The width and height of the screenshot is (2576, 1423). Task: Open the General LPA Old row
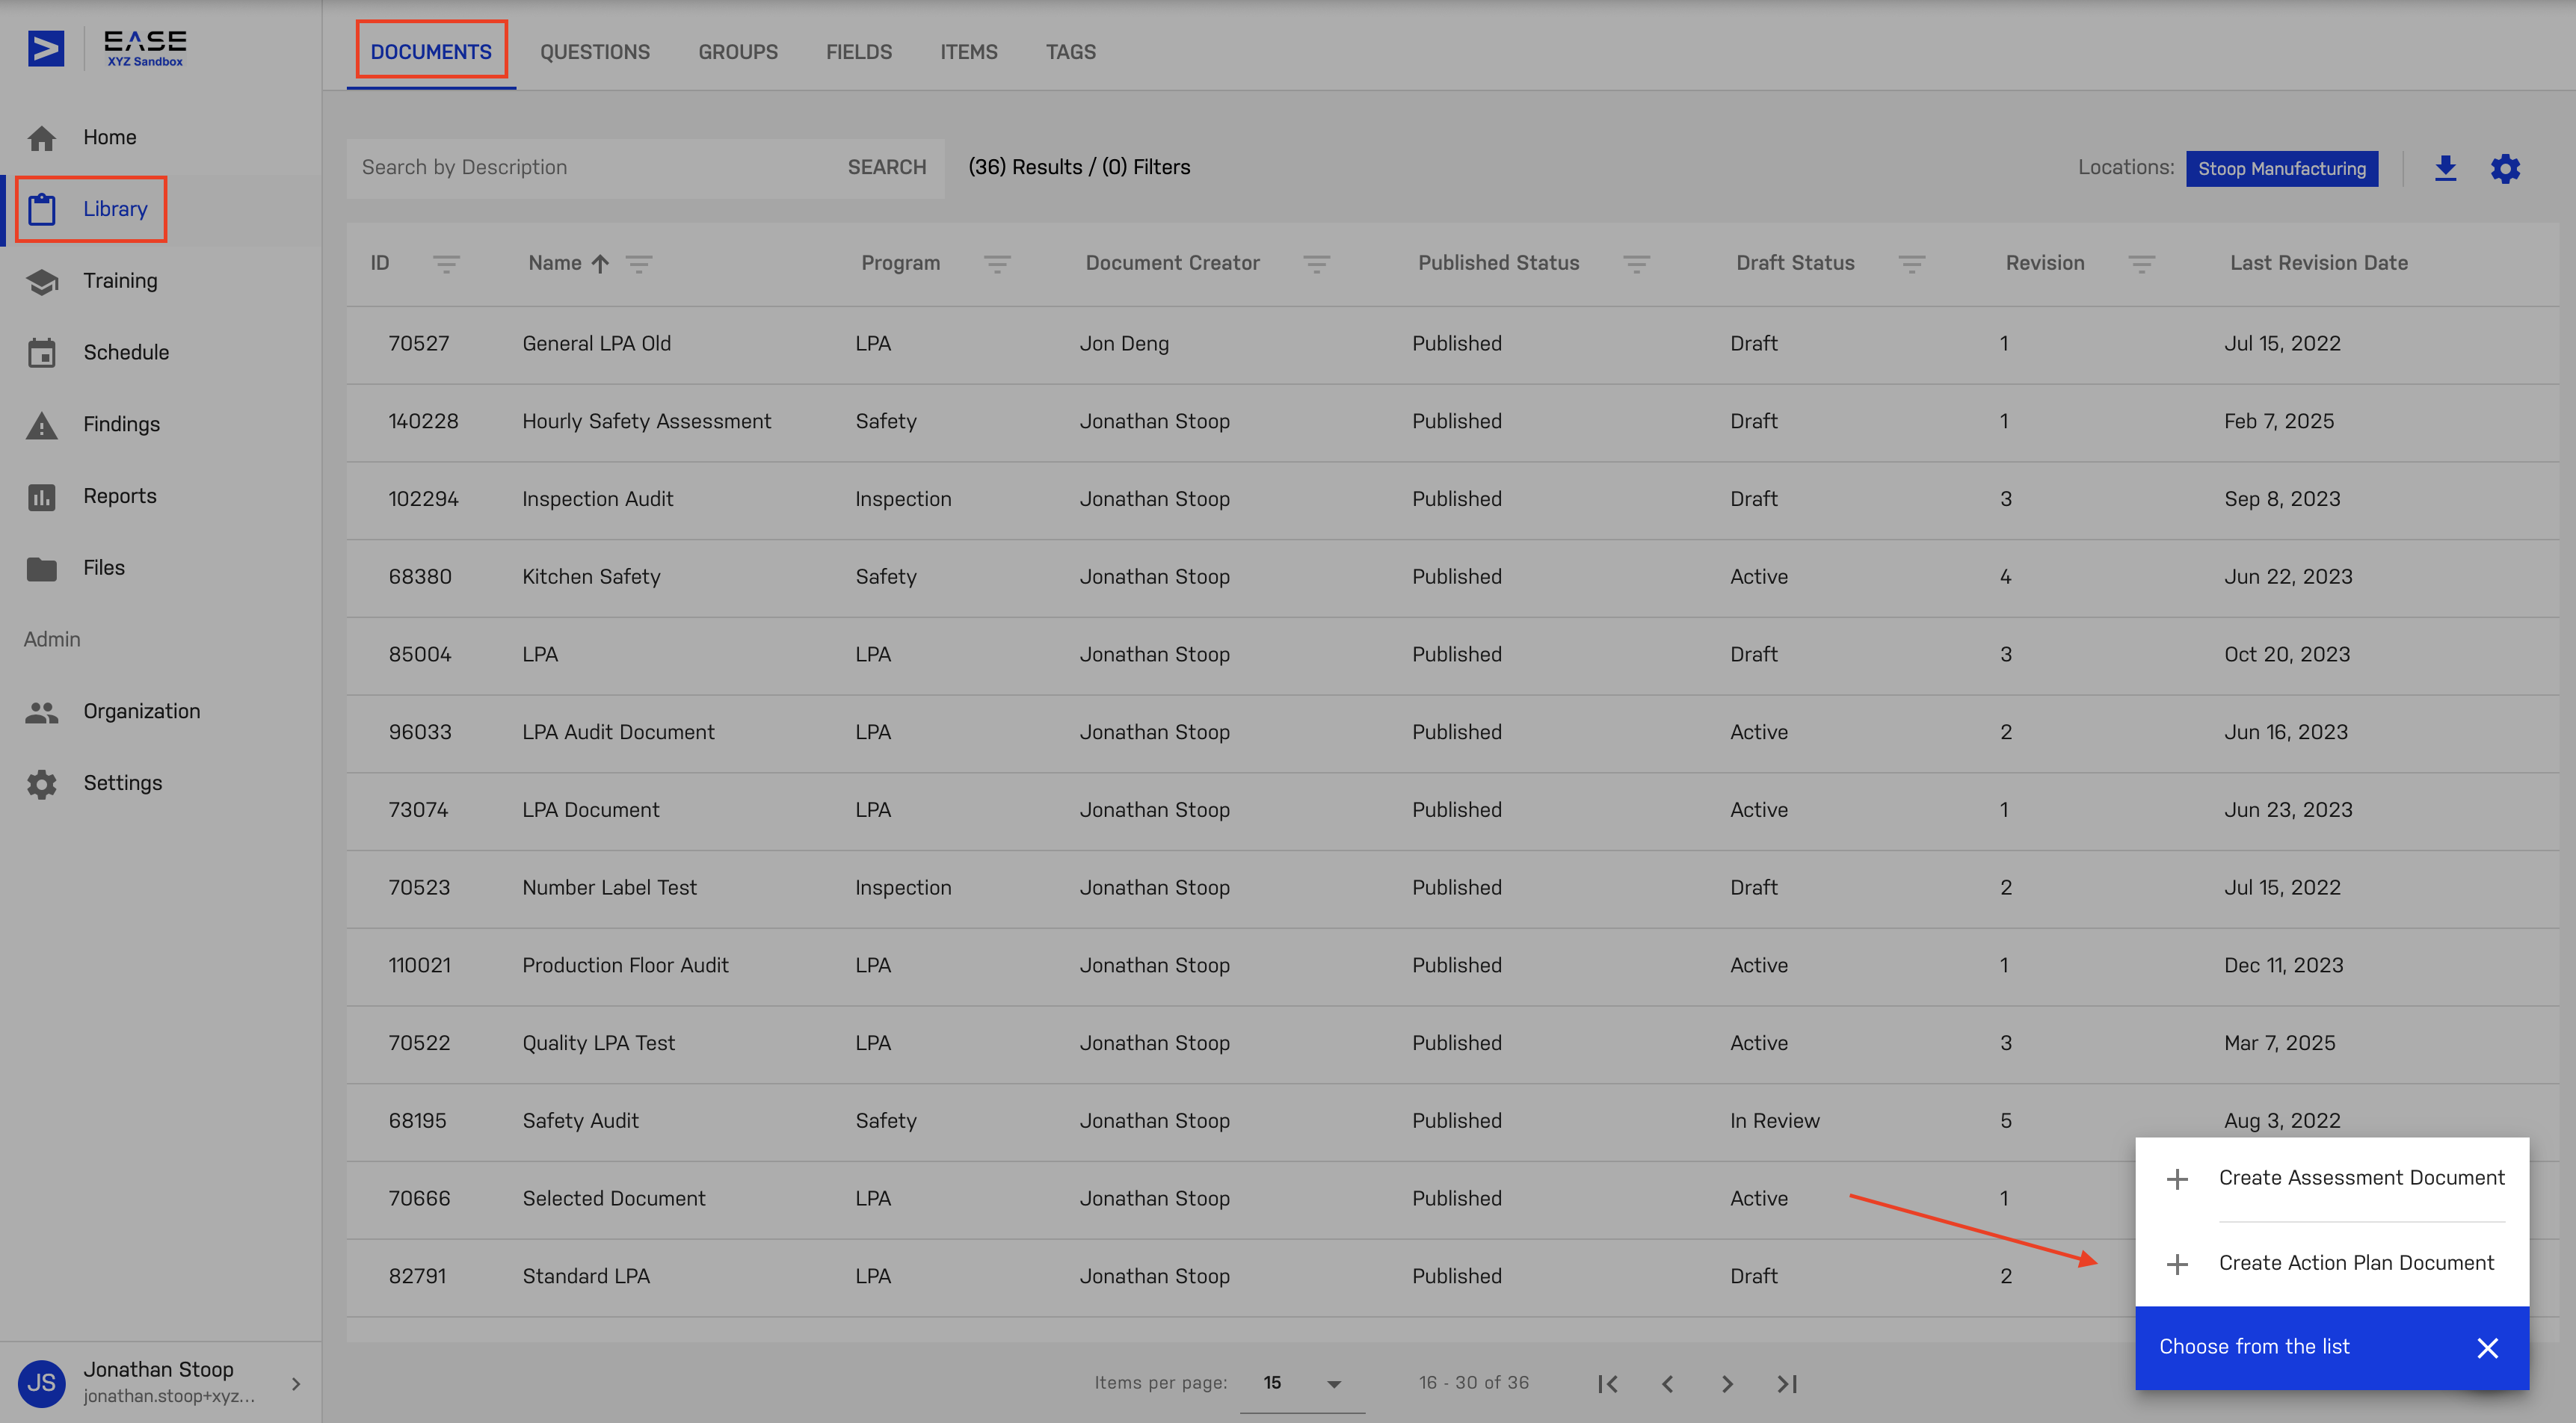click(1452, 344)
